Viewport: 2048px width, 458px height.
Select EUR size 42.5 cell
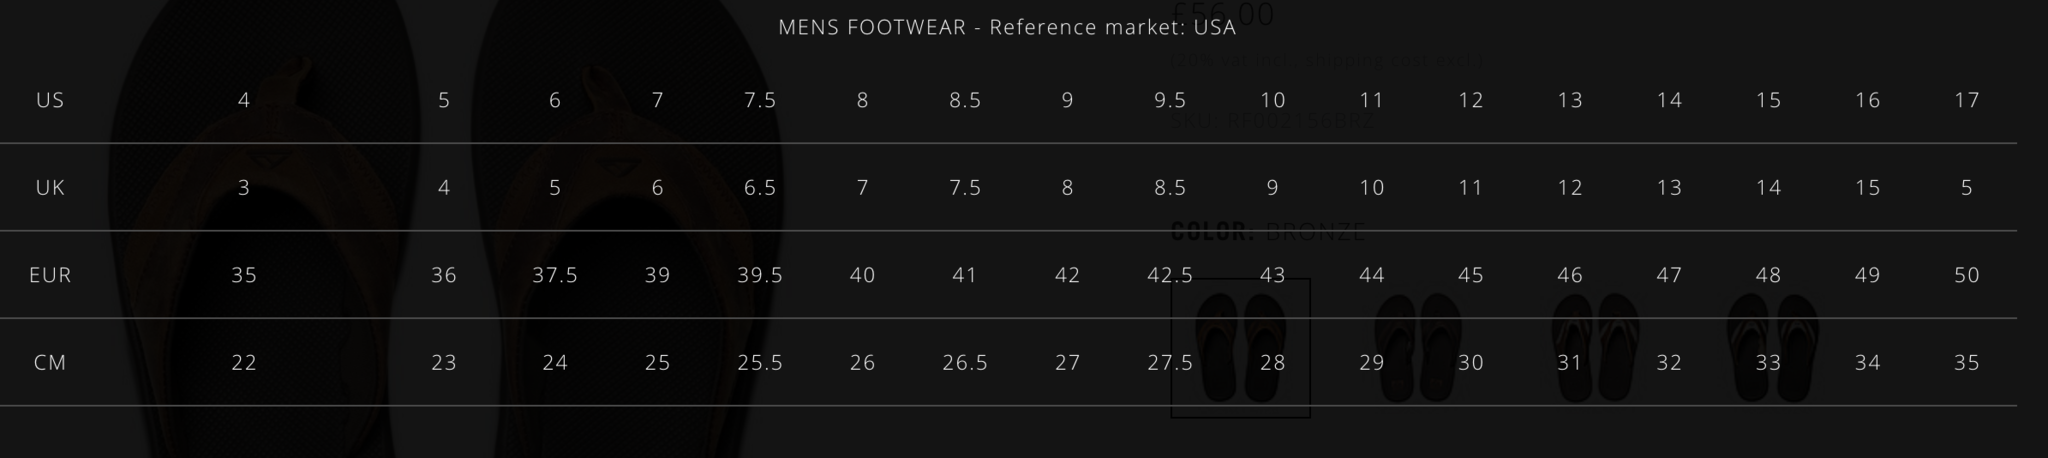[x=1170, y=275]
